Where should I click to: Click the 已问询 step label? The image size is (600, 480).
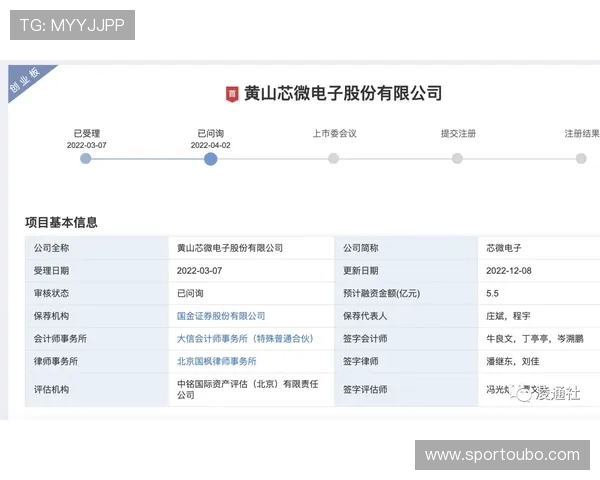(210, 134)
